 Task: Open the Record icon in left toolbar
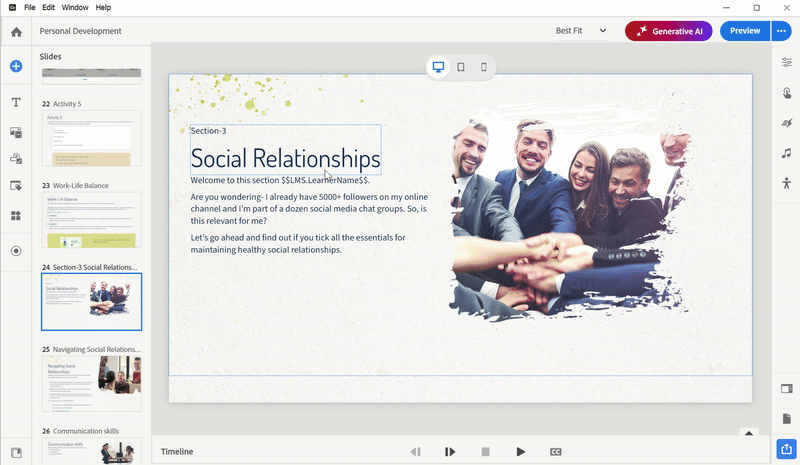point(16,251)
